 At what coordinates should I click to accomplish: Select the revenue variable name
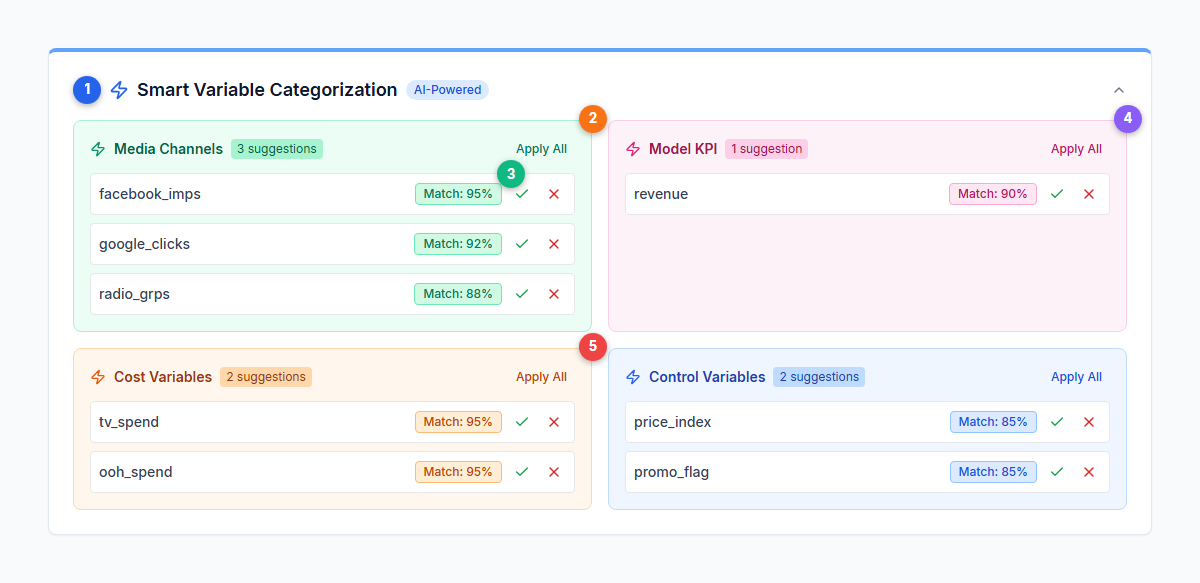pos(661,194)
